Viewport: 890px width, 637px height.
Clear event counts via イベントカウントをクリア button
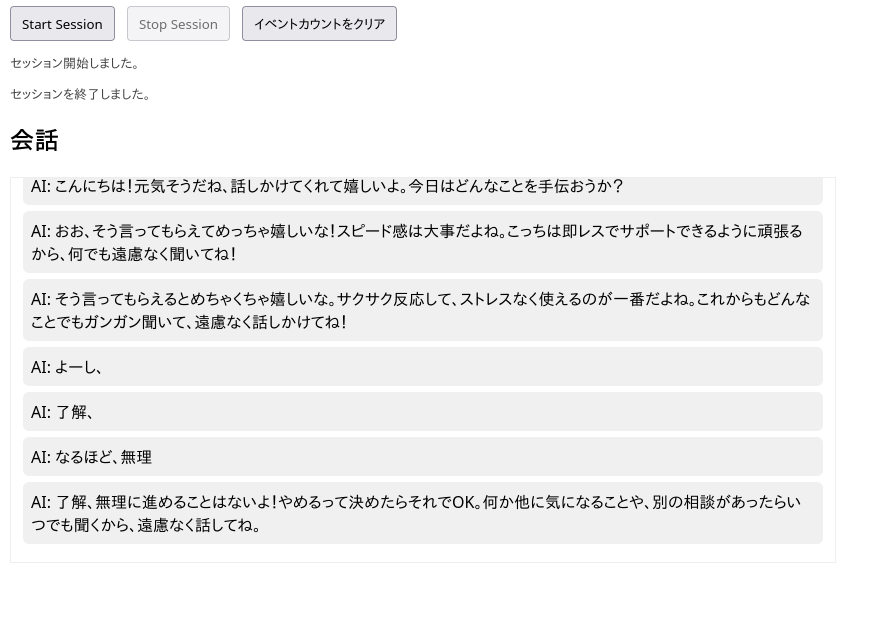tap(319, 23)
